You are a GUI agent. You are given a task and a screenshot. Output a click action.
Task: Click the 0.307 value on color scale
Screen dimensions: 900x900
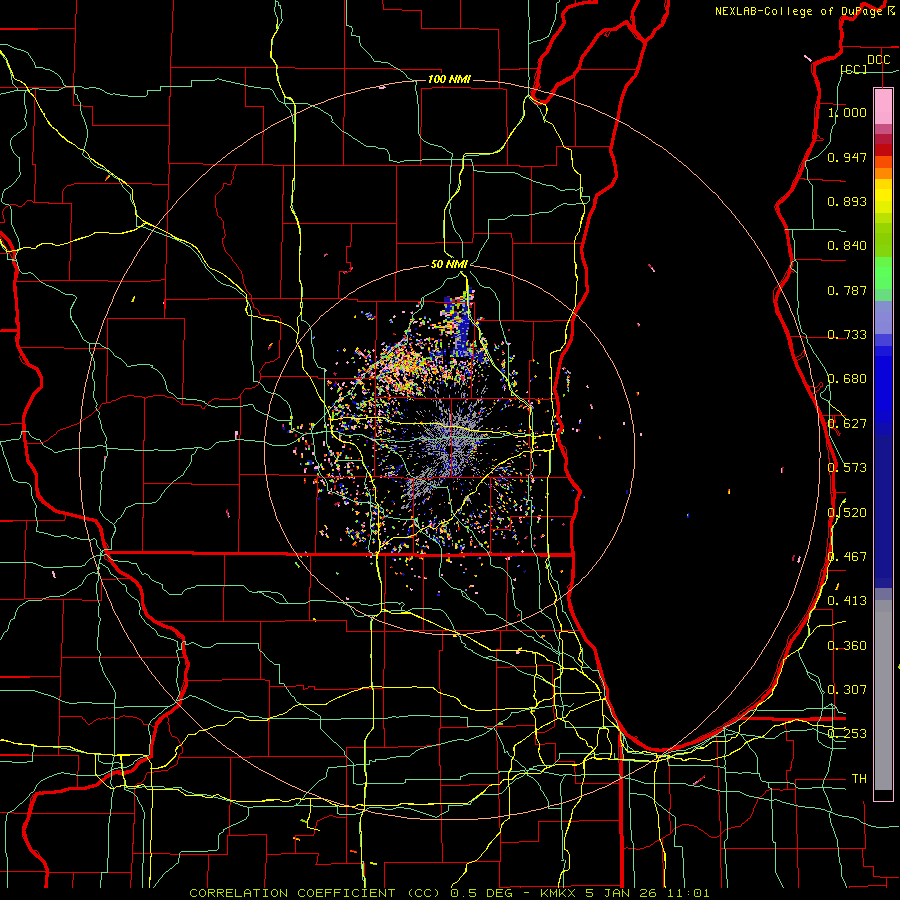tap(847, 690)
